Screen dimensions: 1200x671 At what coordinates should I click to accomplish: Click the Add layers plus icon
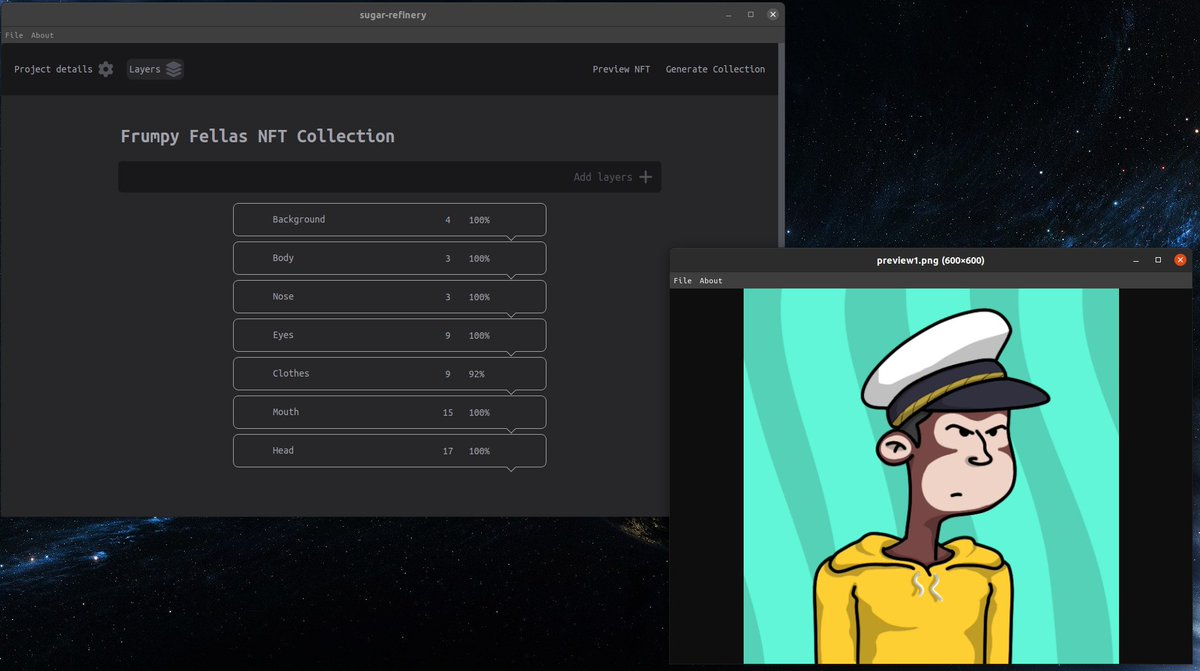coord(646,176)
